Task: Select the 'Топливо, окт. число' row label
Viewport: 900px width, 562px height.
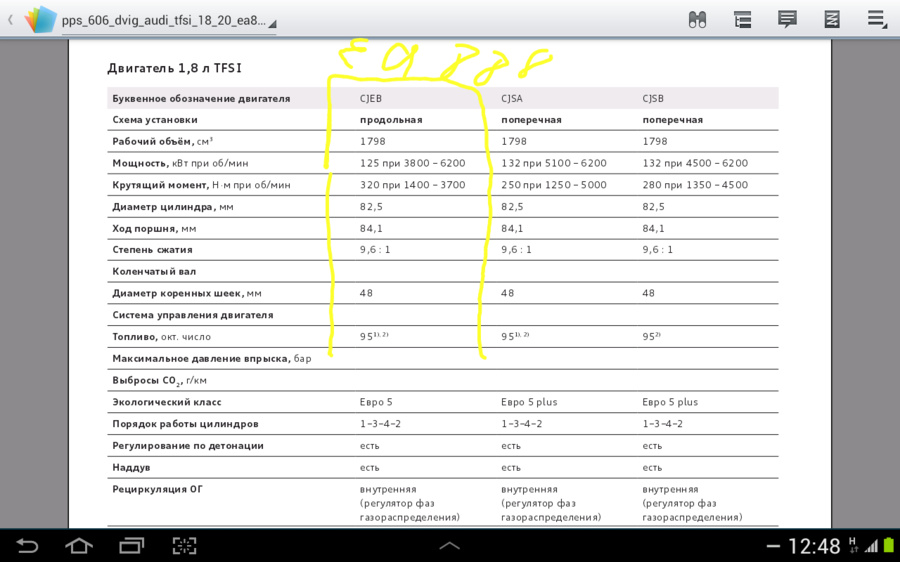Action: (x=162, y=337)
